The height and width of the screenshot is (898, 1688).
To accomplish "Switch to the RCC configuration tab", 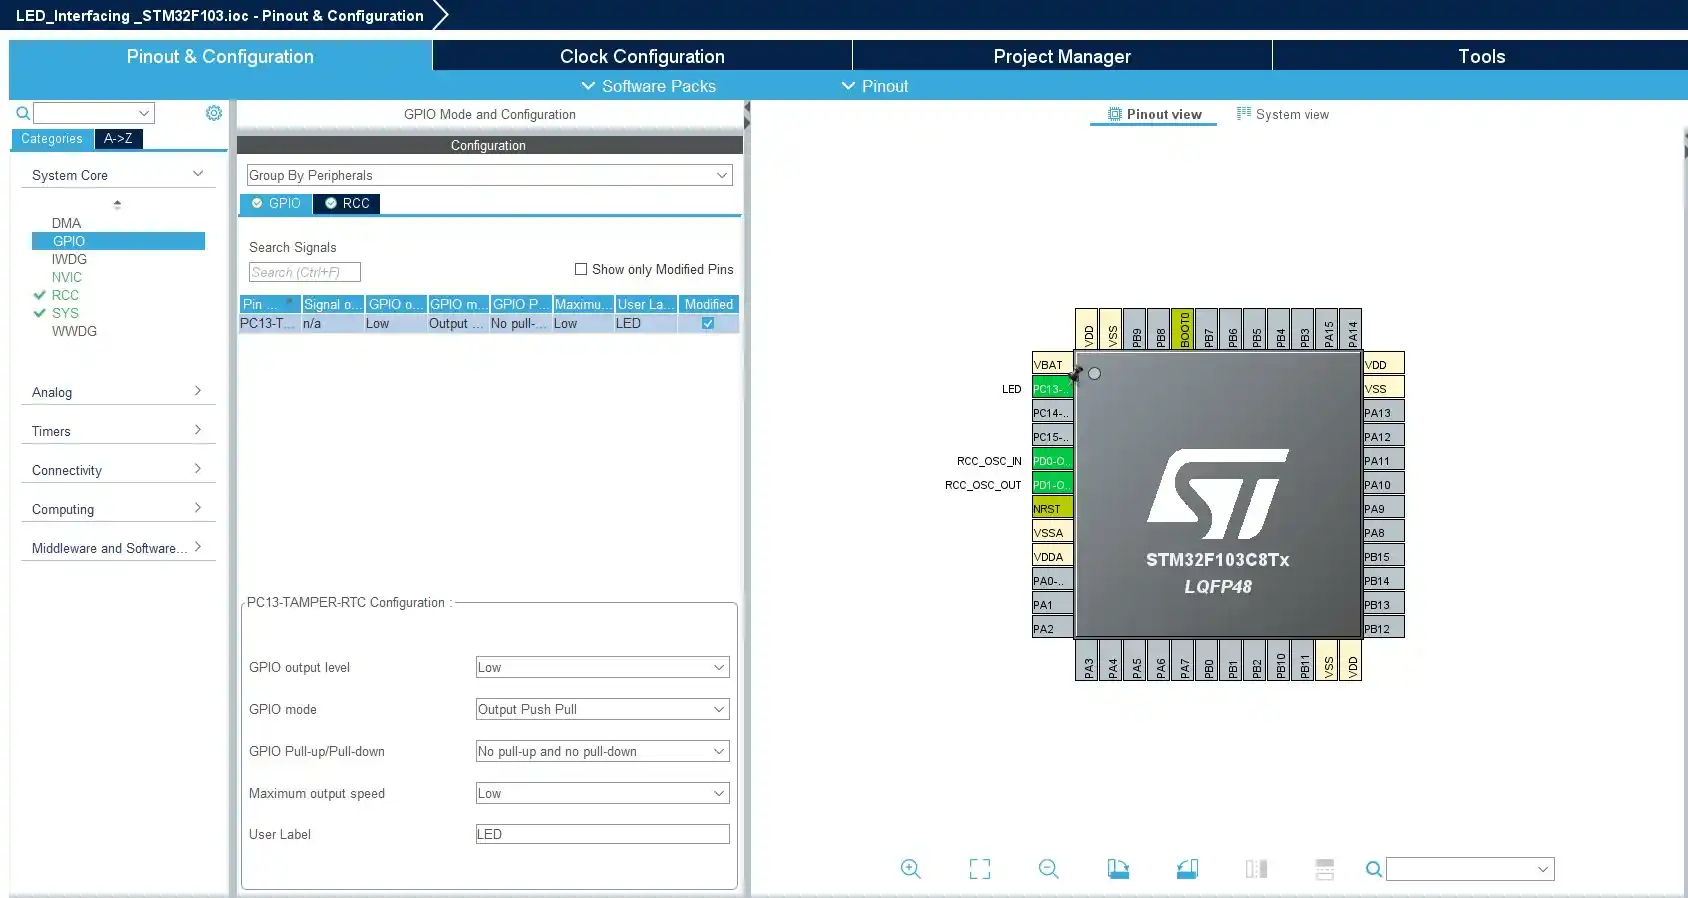I will pyautogui.click(x=347, y=203).
